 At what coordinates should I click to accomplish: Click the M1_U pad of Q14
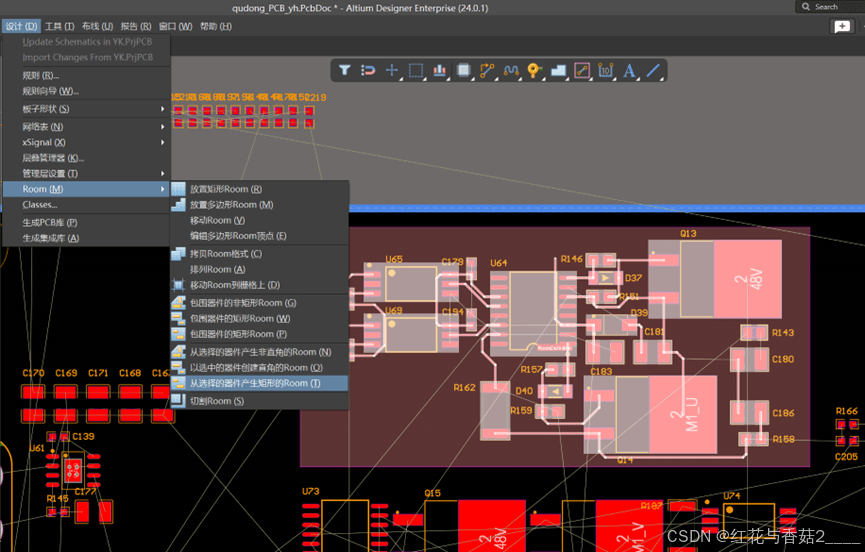(684, 415)
